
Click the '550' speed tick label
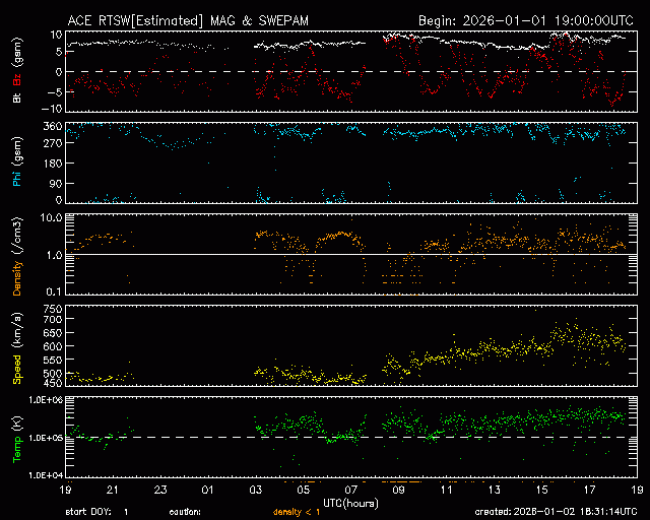pyautogui.click(x=53, y=360)
